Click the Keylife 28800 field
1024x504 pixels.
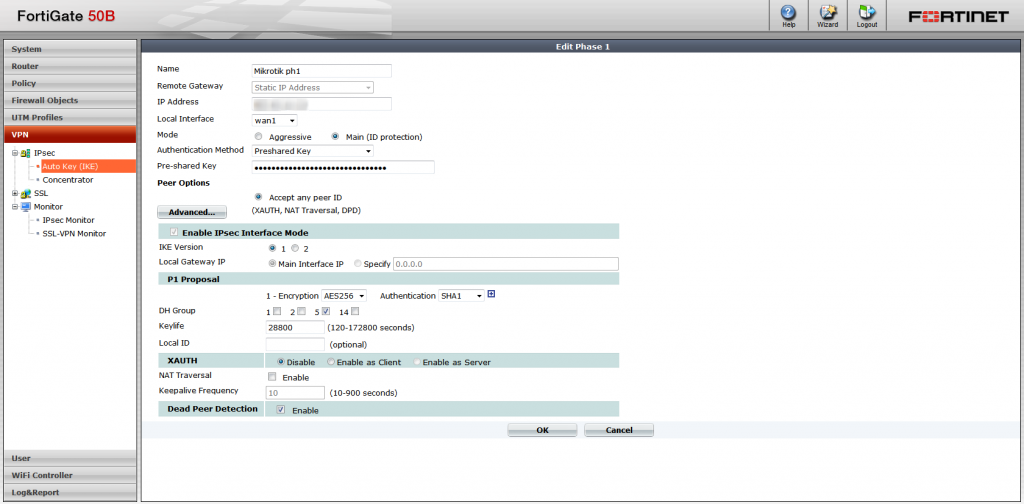295,327
